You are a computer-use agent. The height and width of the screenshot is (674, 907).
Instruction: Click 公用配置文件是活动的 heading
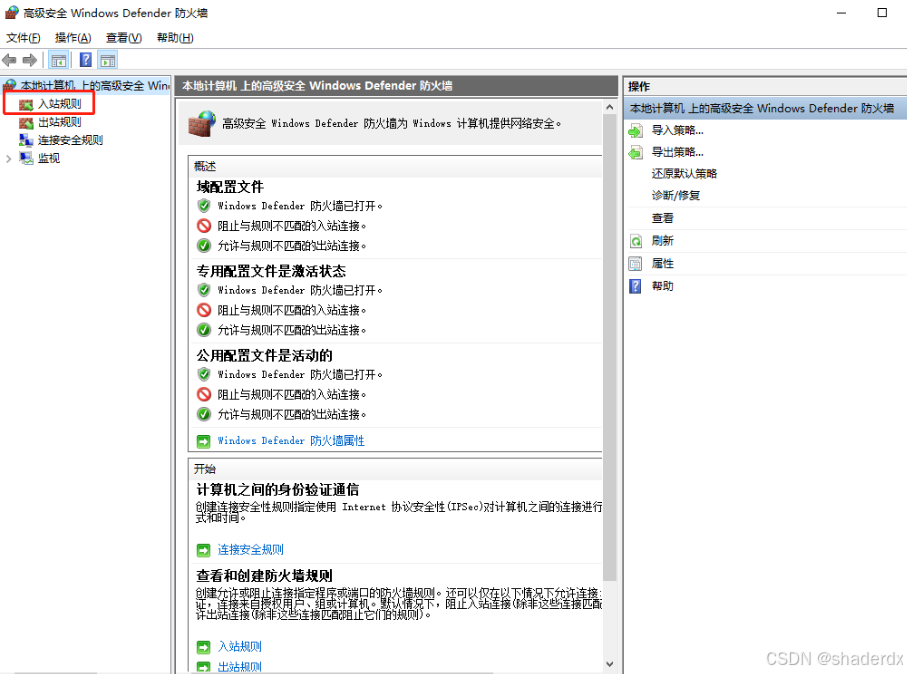pos(264,355)
